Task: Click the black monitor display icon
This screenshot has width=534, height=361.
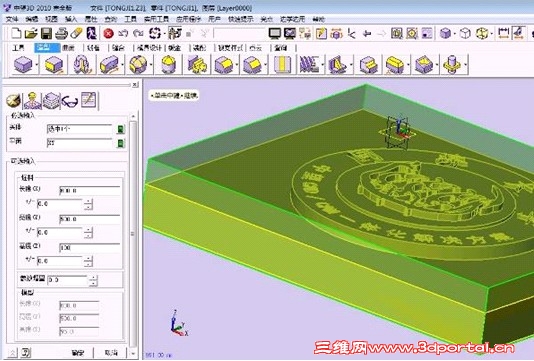Action: (x=274, y=33)
